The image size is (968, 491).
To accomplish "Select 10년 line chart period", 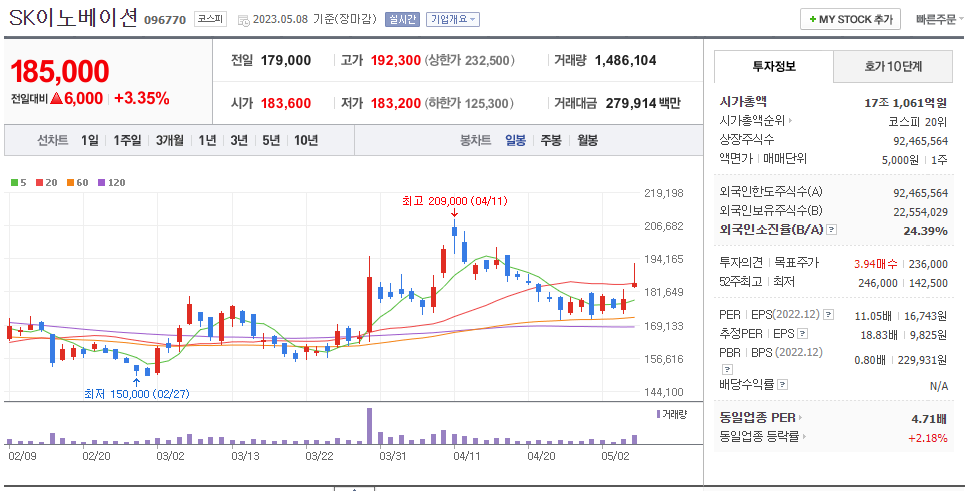I will point(306,141).
